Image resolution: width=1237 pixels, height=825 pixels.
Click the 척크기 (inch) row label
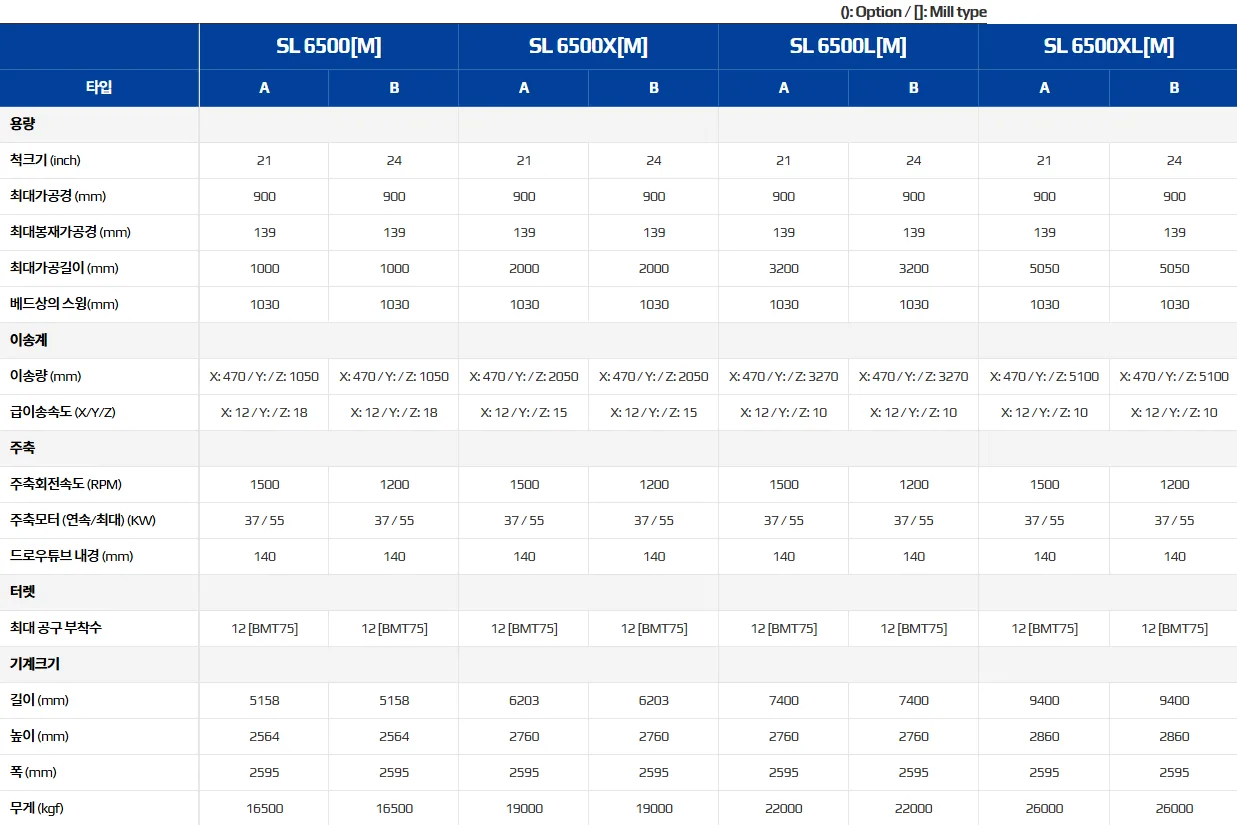tap(45, 160)
